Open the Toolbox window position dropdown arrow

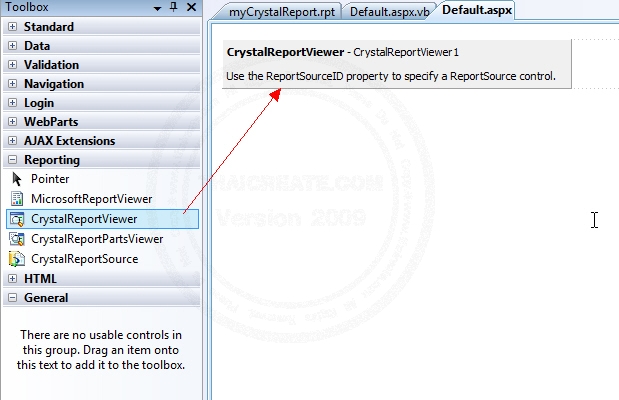[157, 8]
